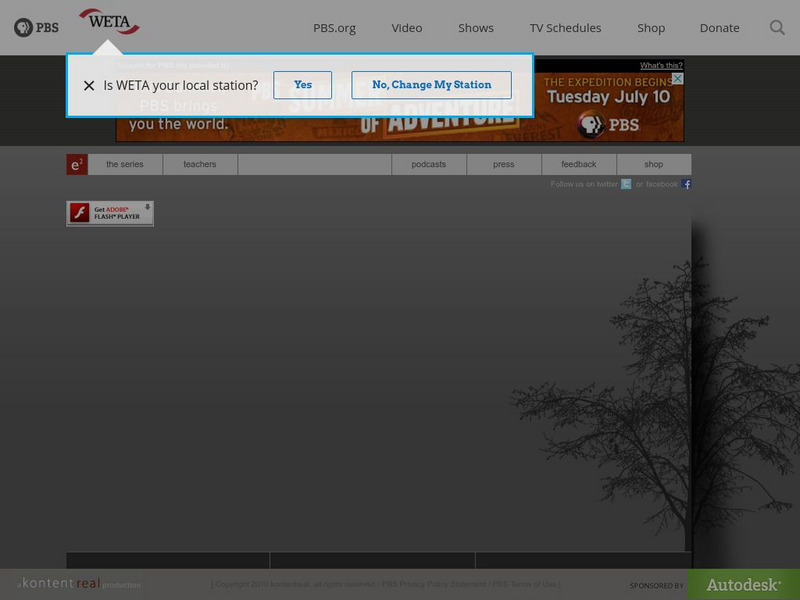800x600 pixels.
Task: Open the Donate header link
Action: coord(719,28)
